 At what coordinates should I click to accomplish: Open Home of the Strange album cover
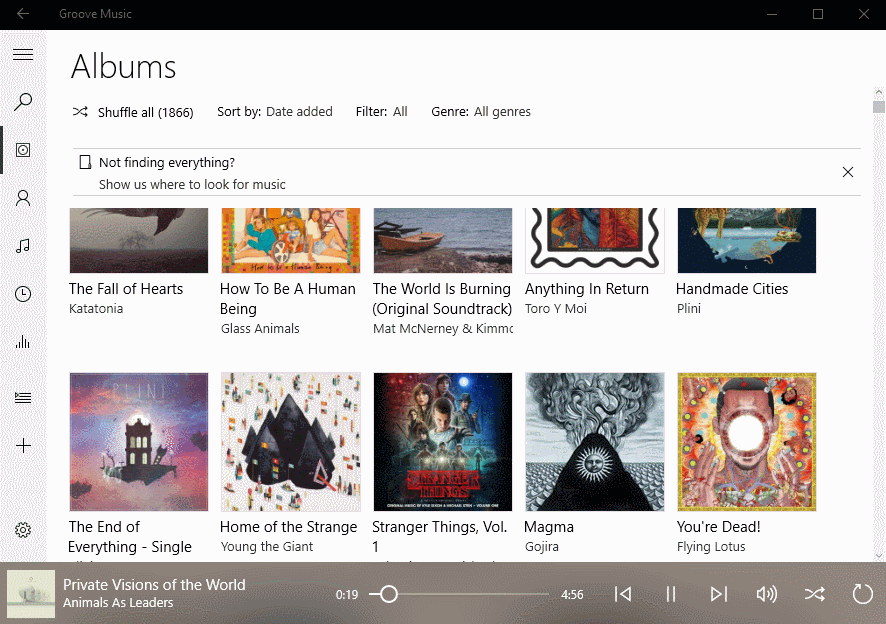(x=290, y=442)
